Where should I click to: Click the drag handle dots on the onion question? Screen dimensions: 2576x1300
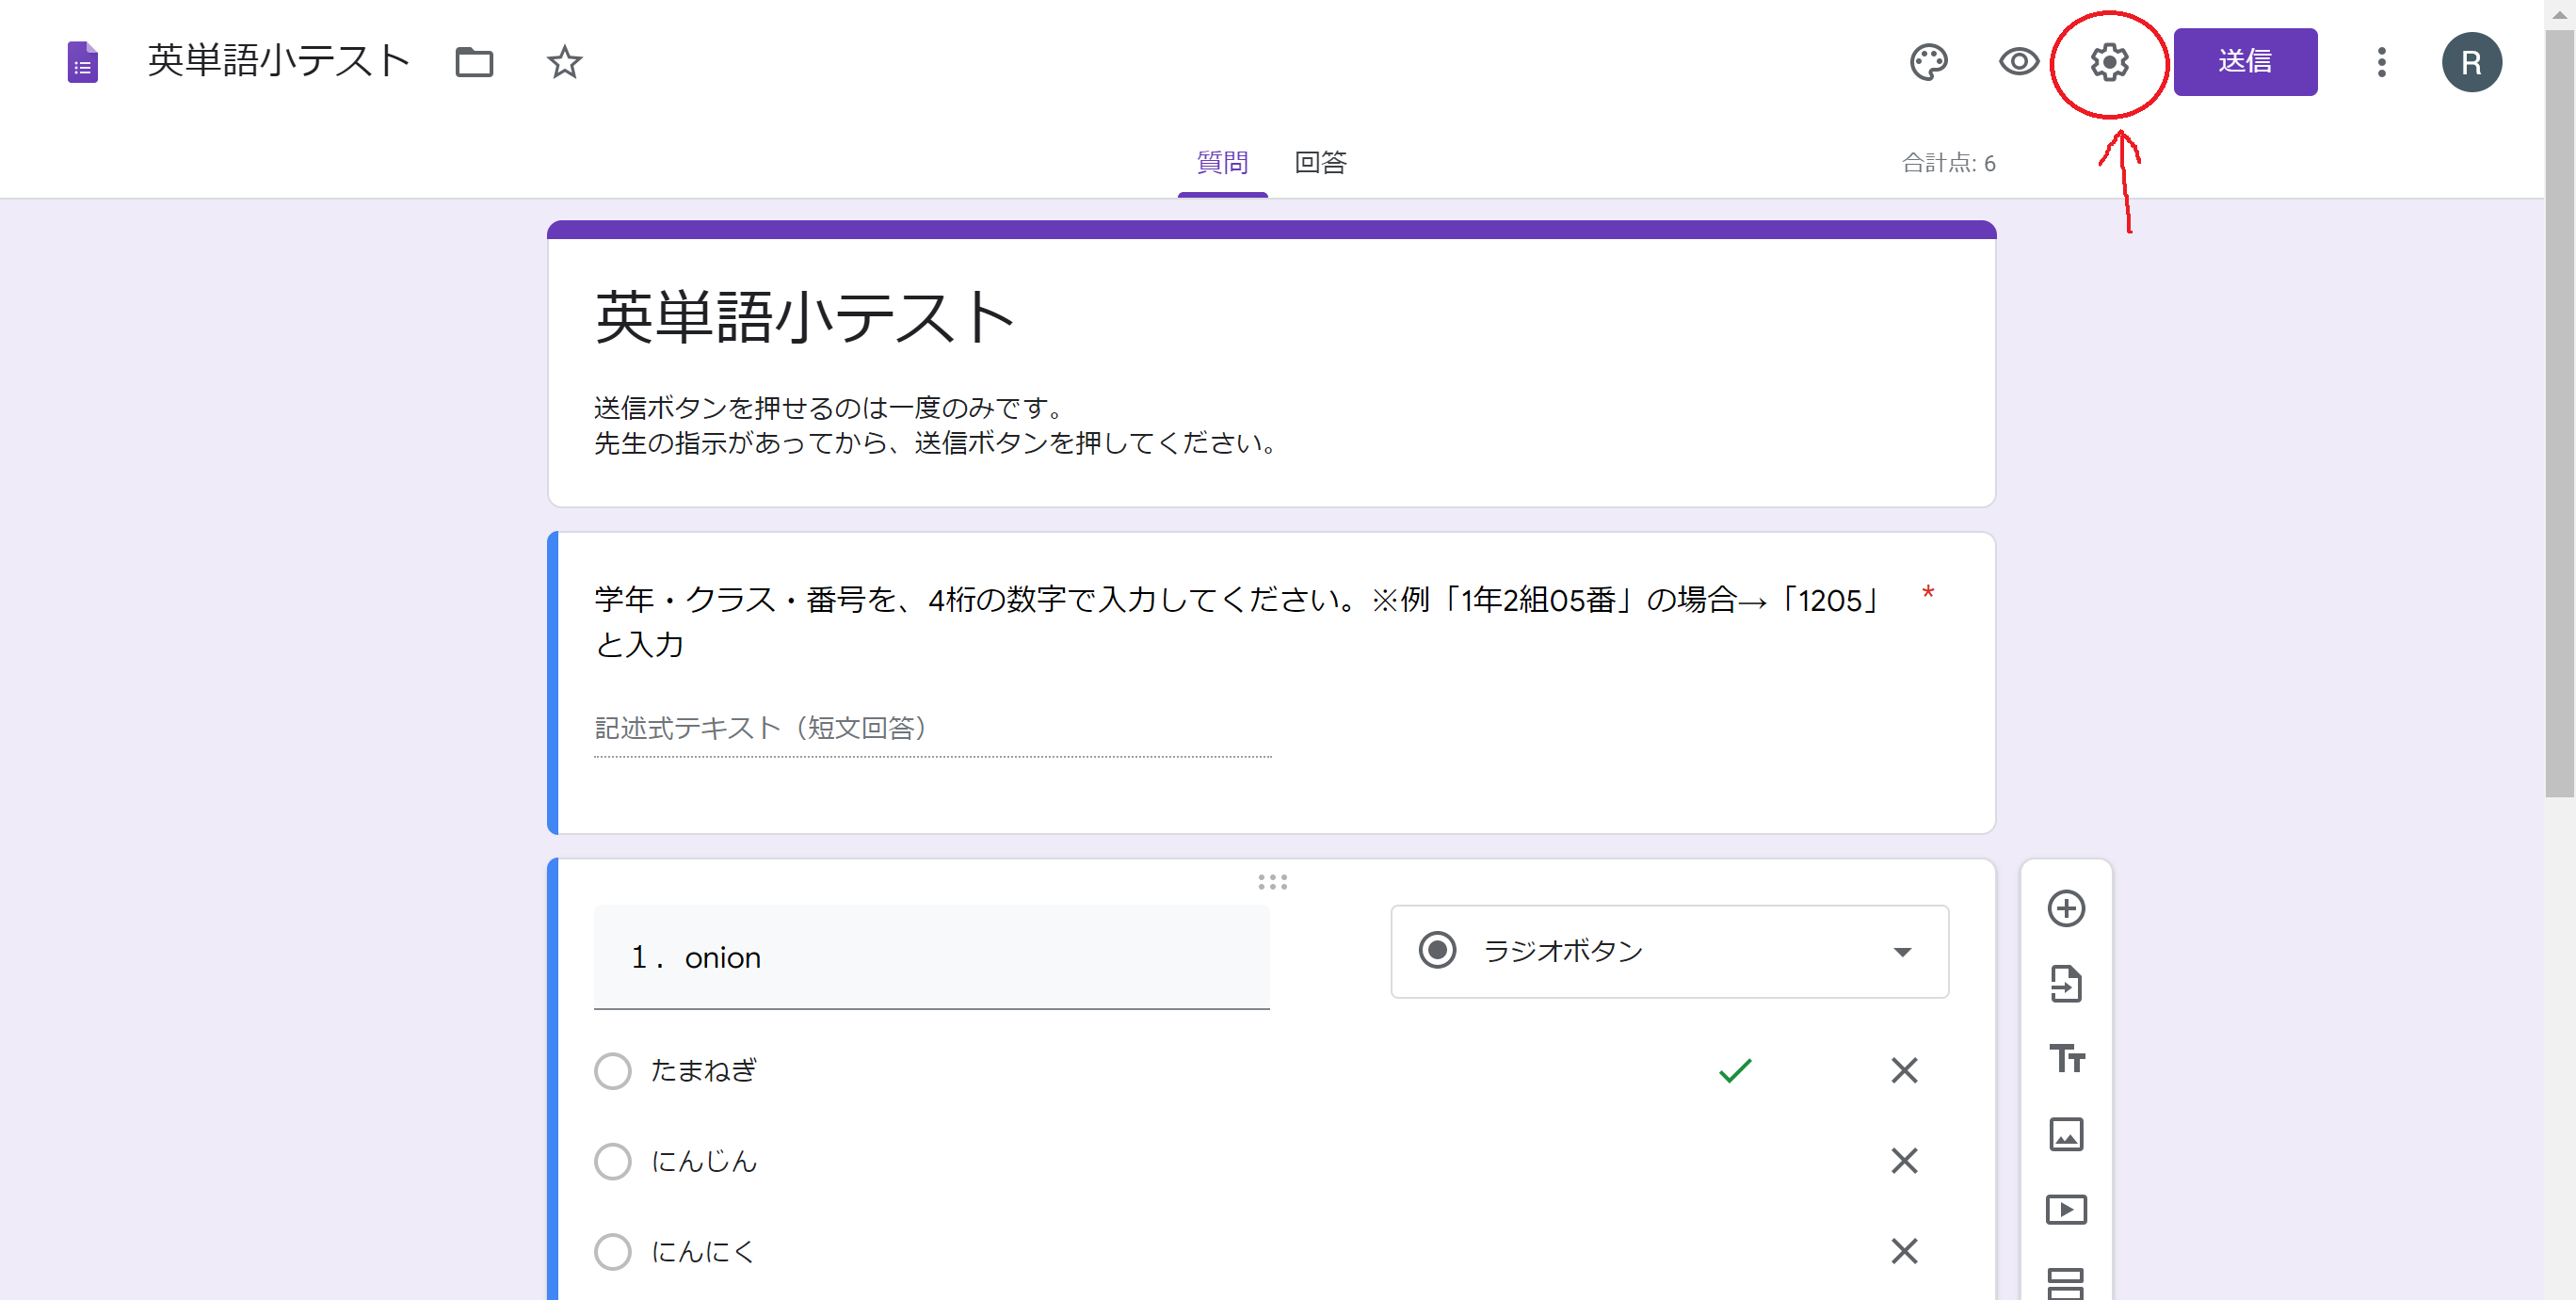click(1272, 881)
